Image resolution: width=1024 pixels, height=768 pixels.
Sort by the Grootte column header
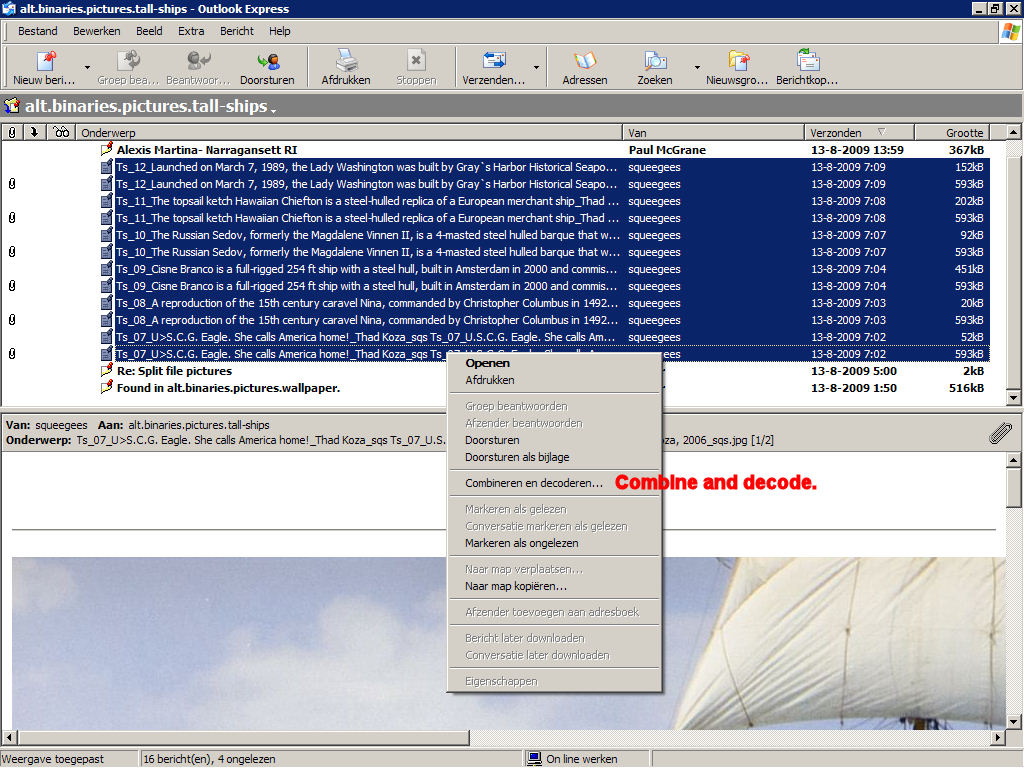pyautogui.click(x=953, y=133)
